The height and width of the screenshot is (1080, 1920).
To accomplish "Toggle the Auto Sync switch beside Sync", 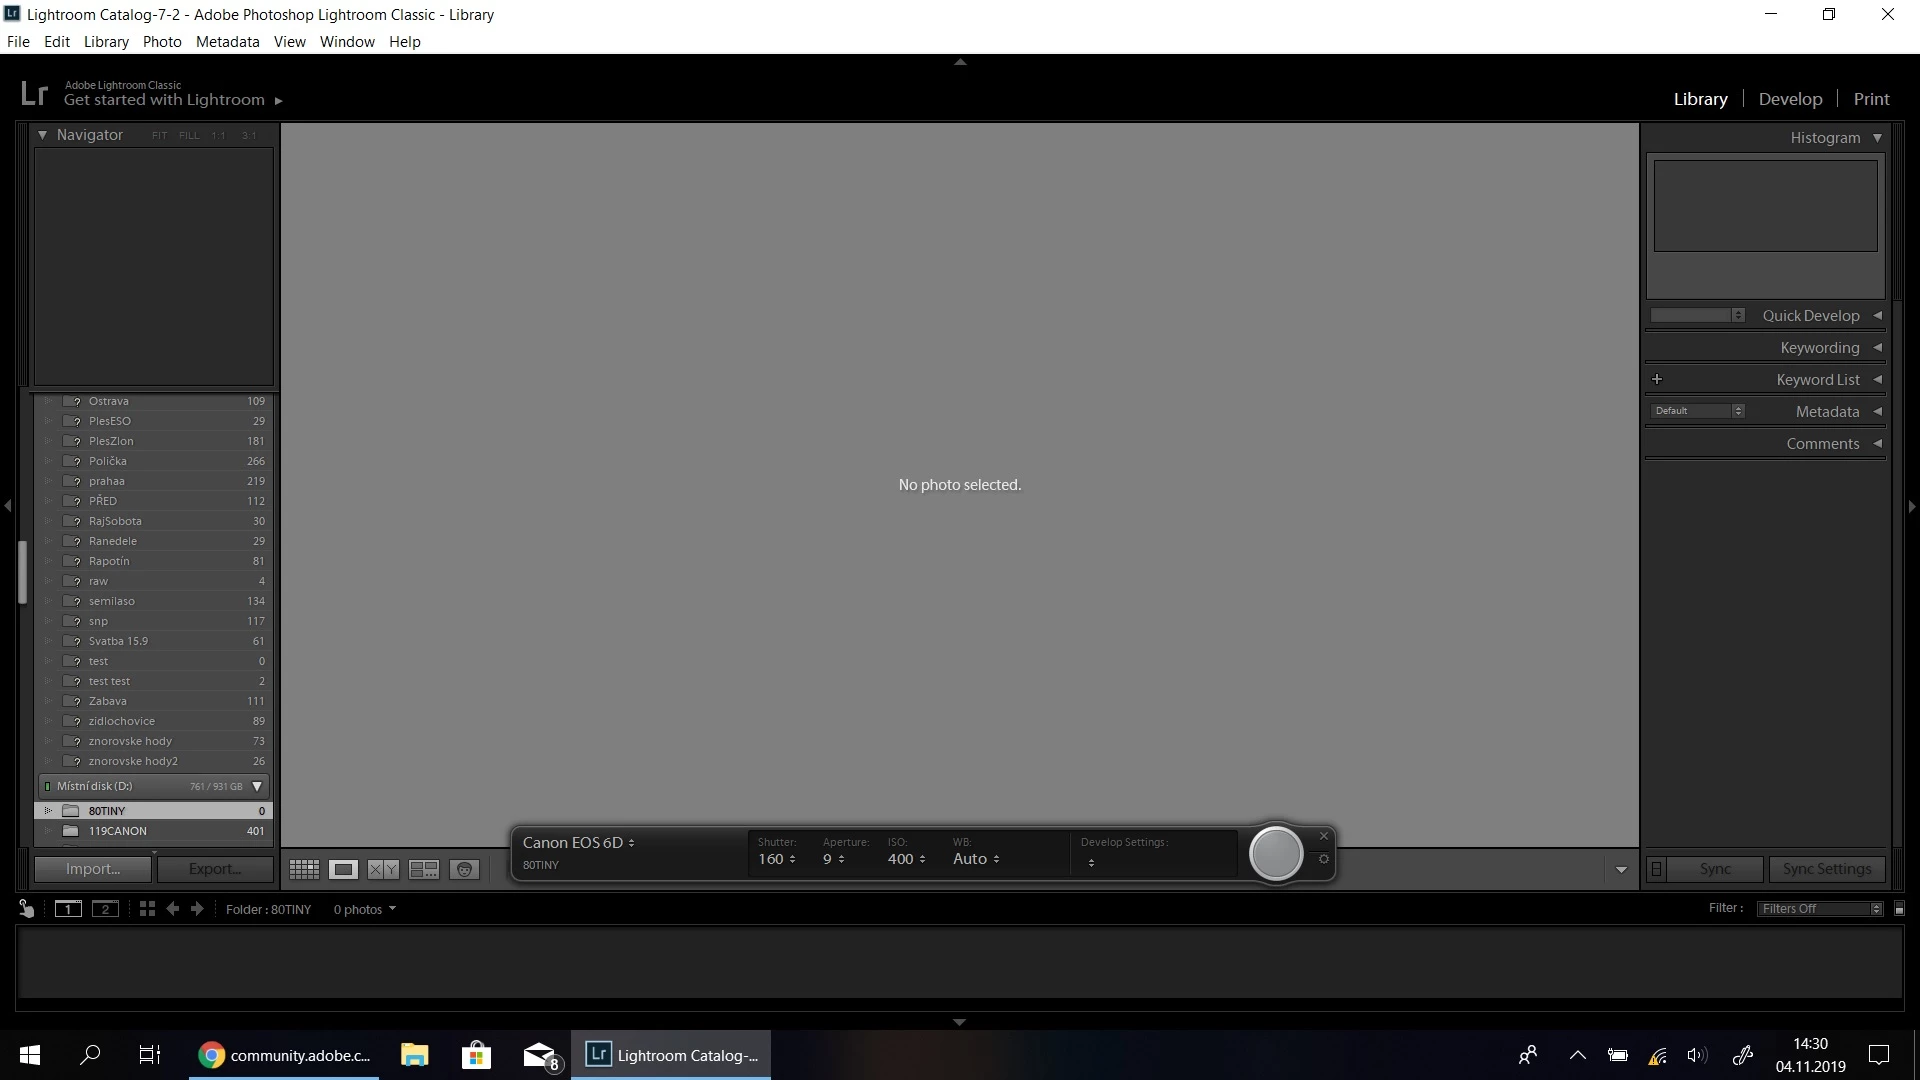I will click(x=1656, y=869).
